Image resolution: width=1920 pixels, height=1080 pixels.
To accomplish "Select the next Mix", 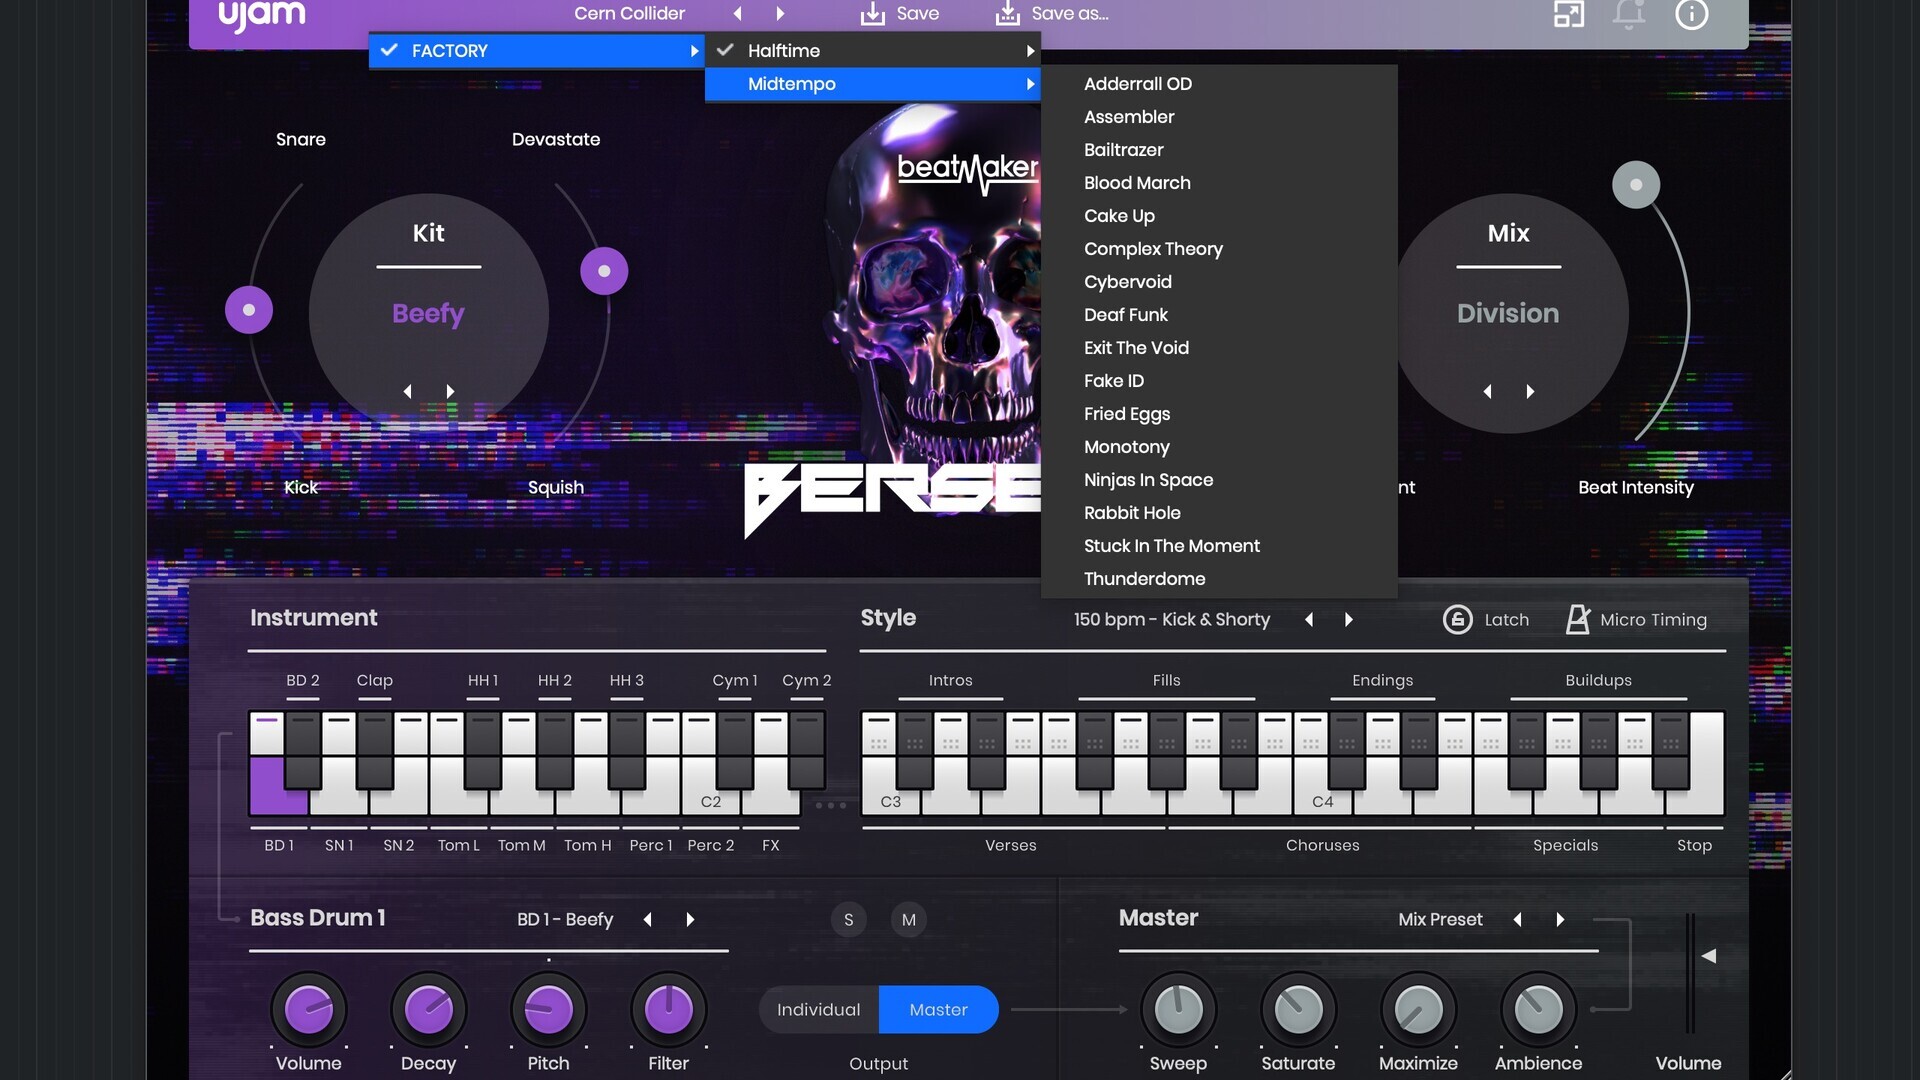I will (1530, 391).
